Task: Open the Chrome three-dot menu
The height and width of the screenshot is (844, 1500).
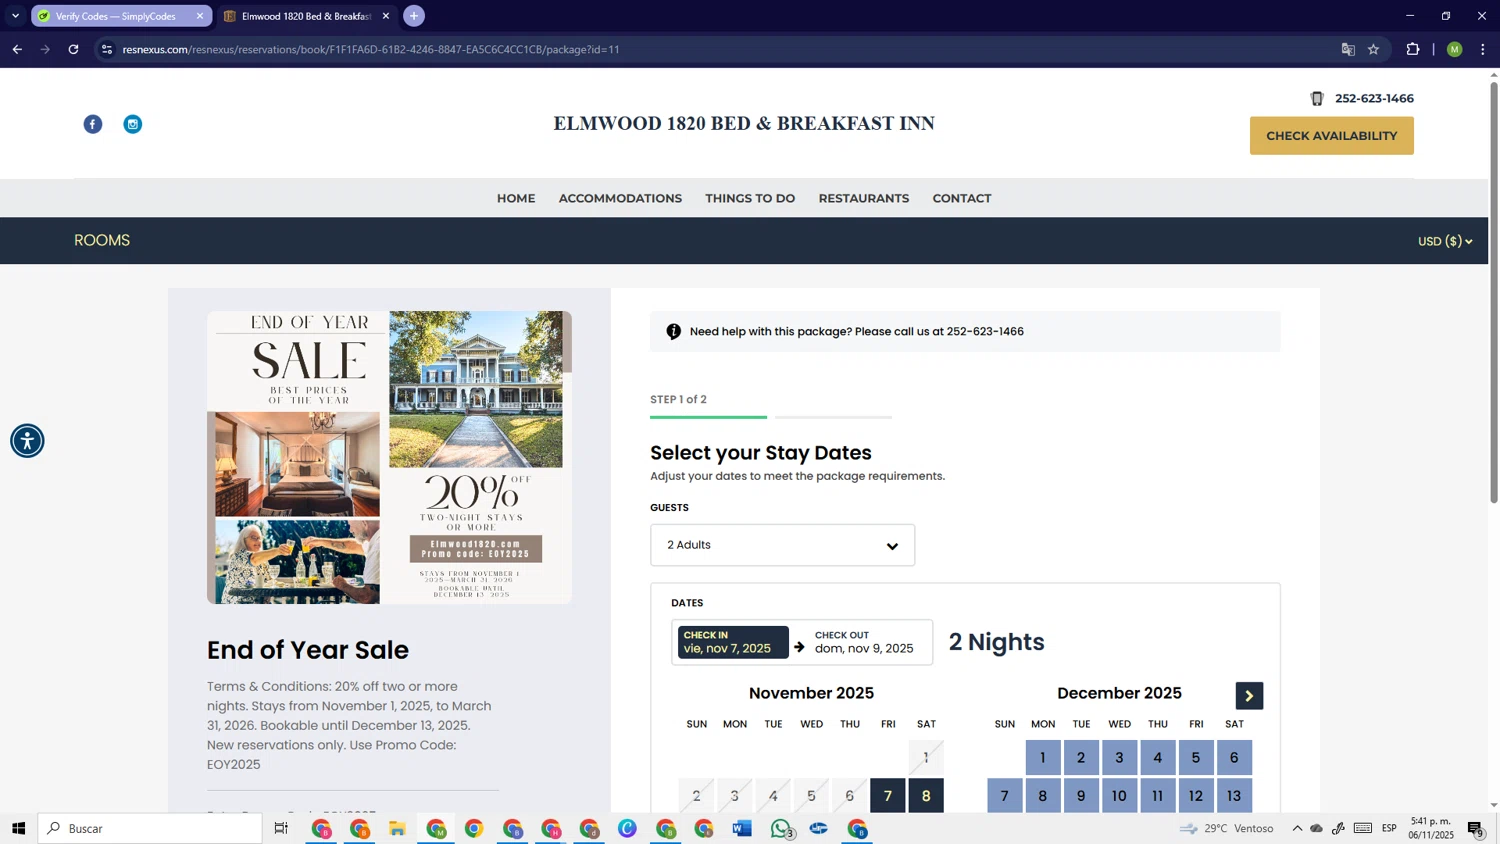Action: [x=1483, y=49]
